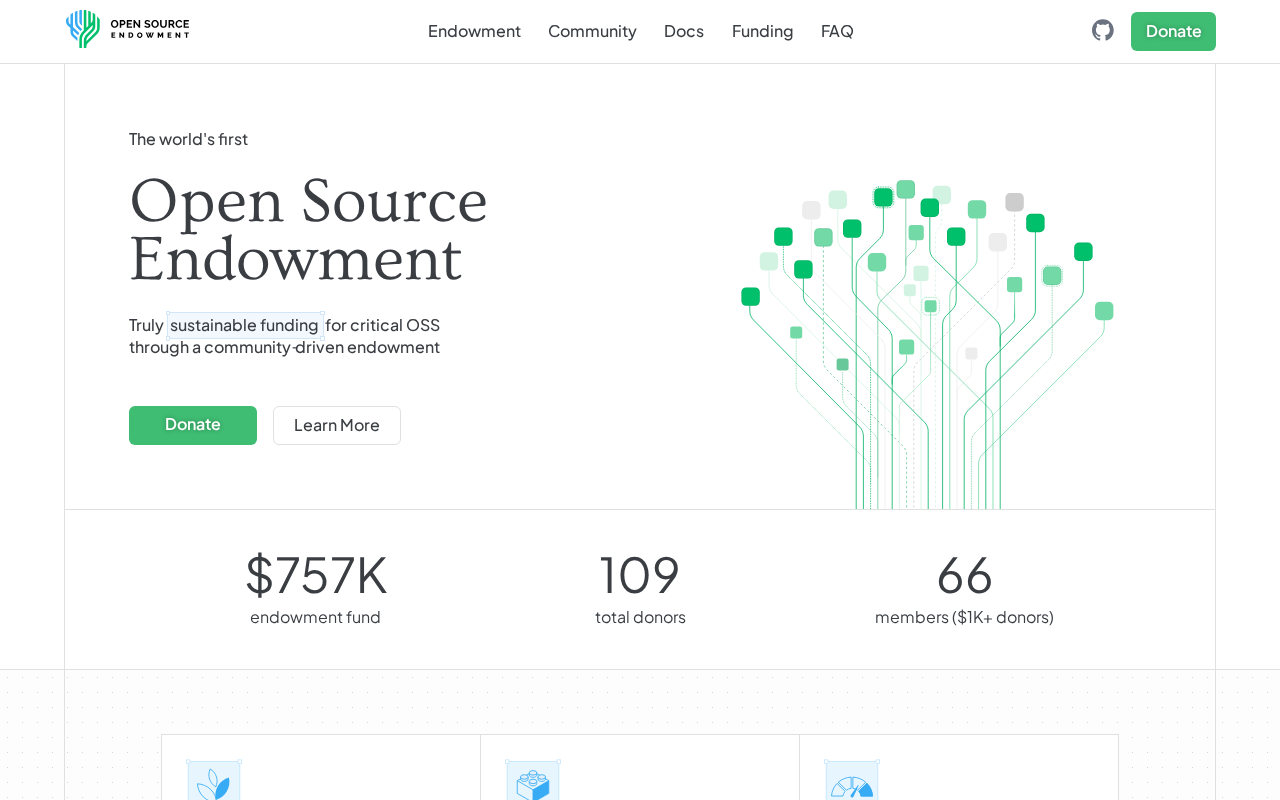Click the Learn More button
Screen dimensions: 1280x800
(337, 425)
